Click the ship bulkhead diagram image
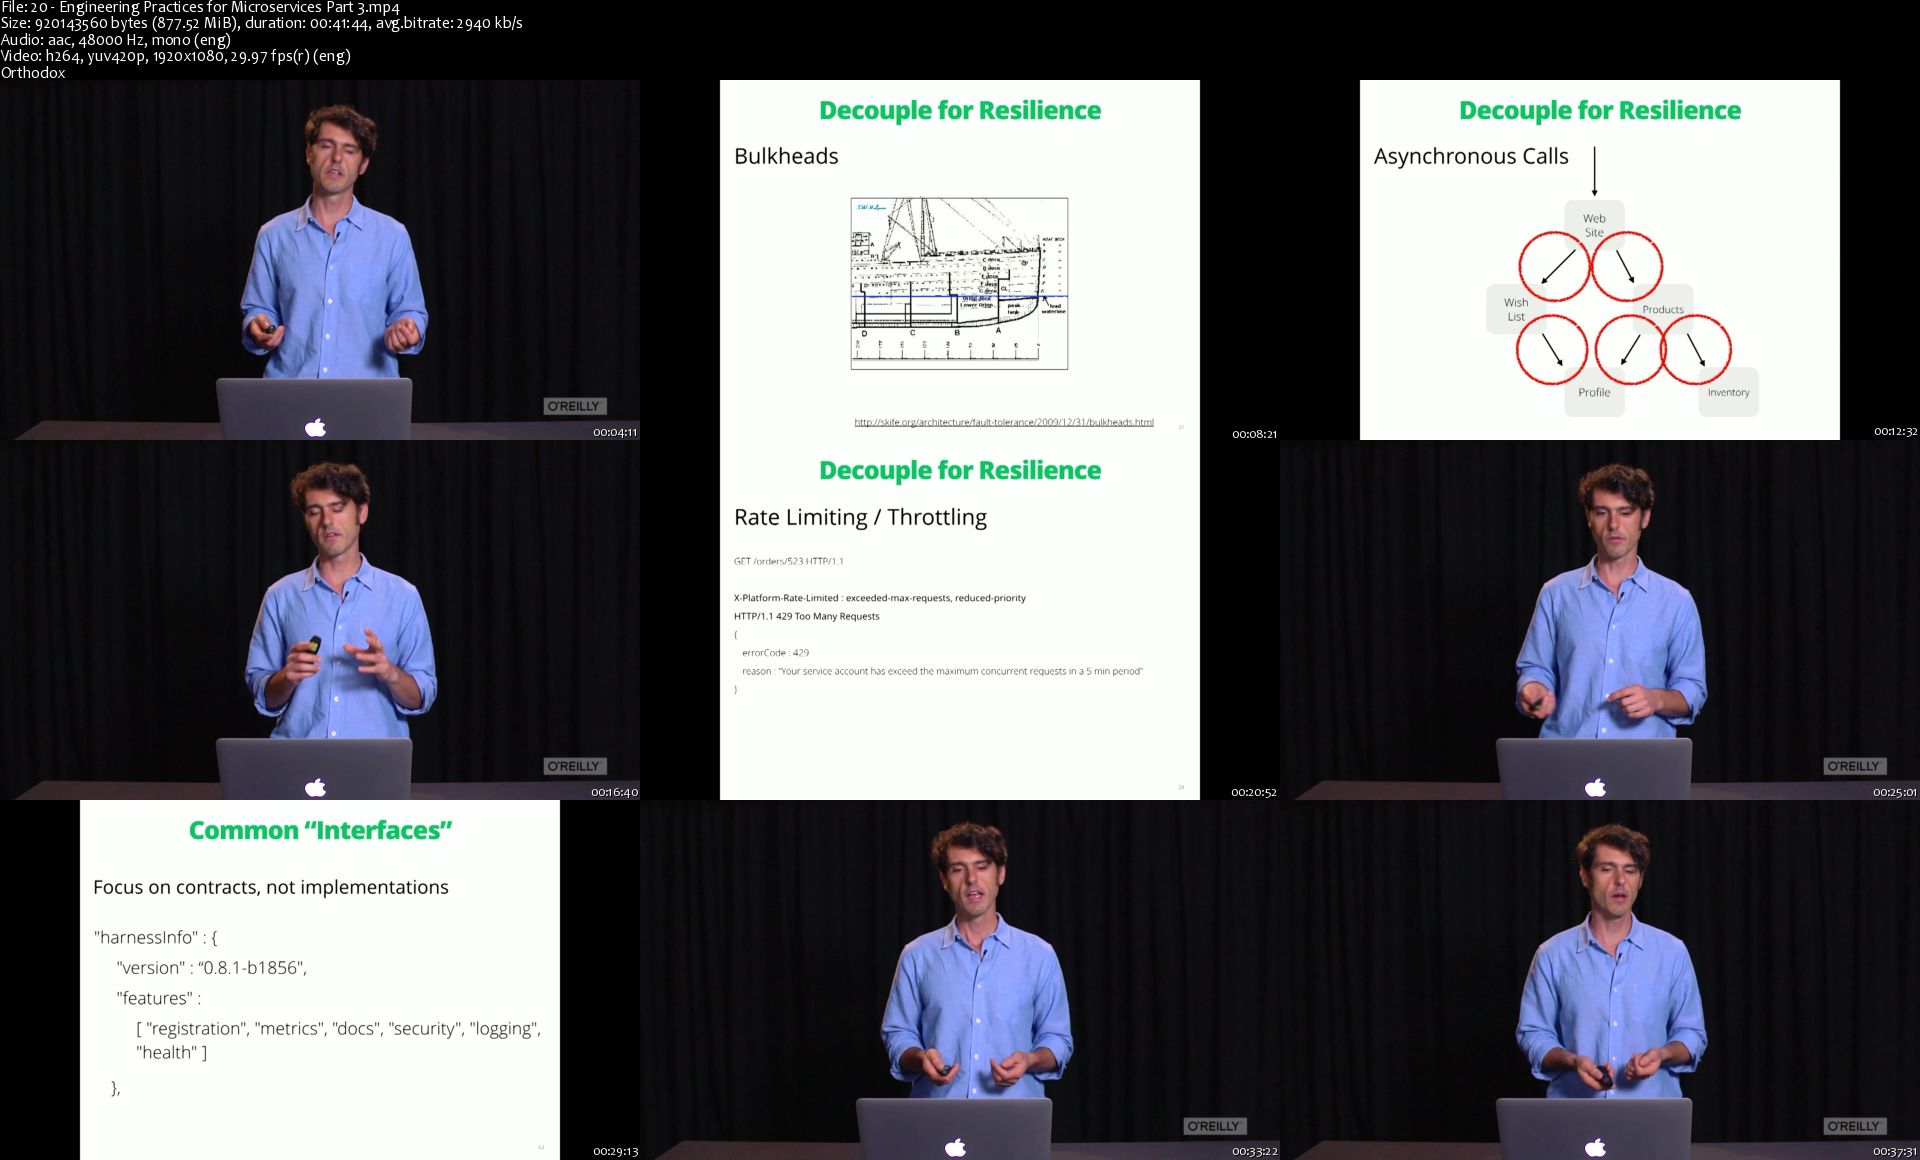 (x=959, y=283)
